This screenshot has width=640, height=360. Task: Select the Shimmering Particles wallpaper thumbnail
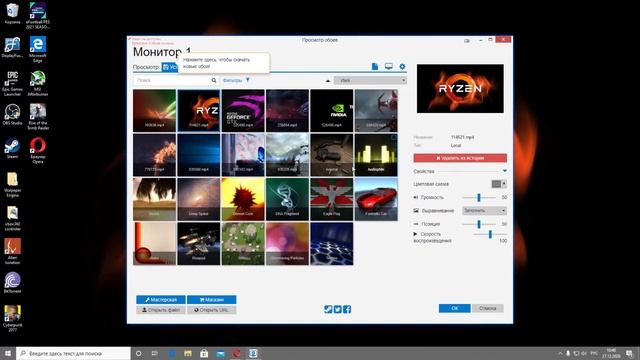(x=287, y=244)
